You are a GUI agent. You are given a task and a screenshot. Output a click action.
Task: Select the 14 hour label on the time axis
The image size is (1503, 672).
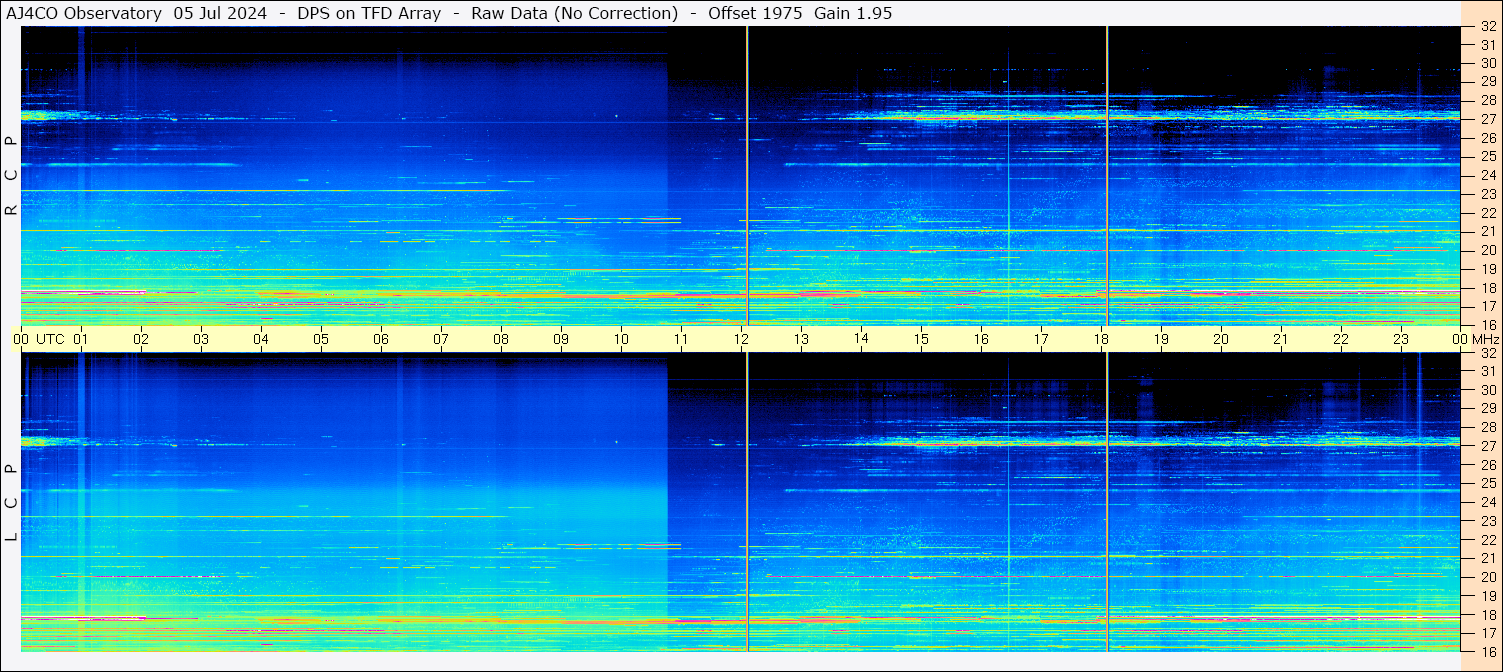(861, 339)
